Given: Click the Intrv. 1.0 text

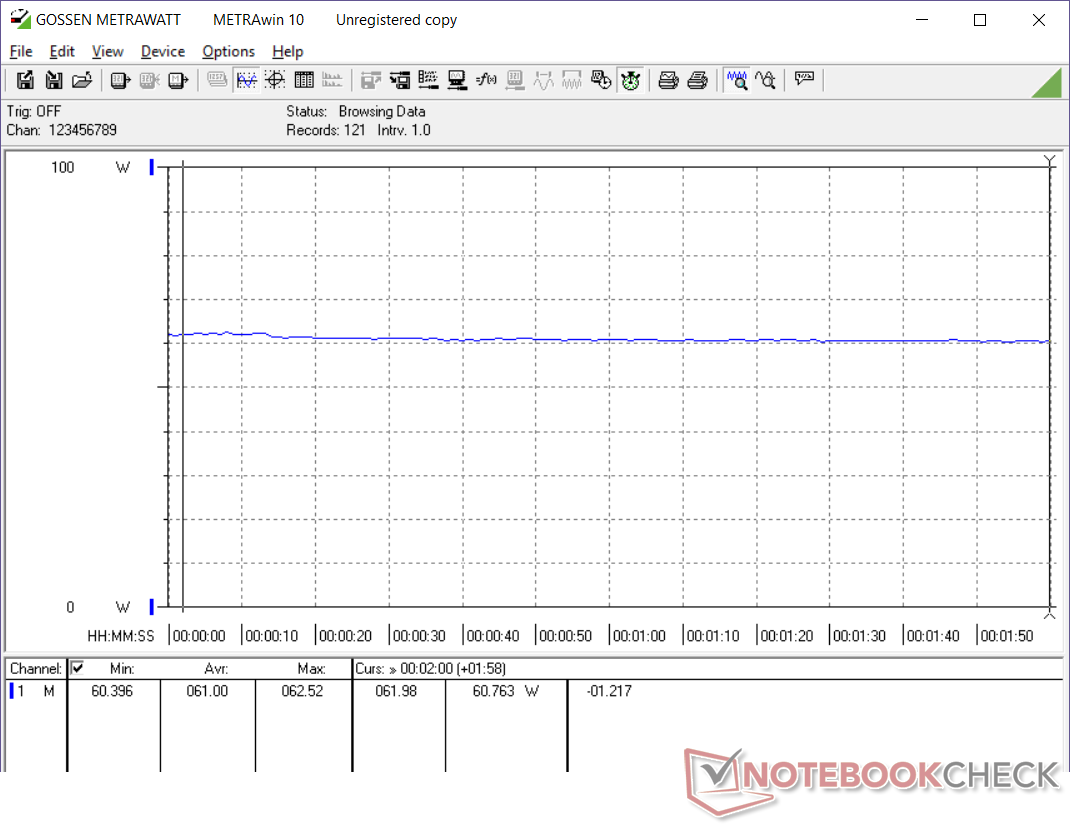Looking at the screenshot, I should 404,130.
